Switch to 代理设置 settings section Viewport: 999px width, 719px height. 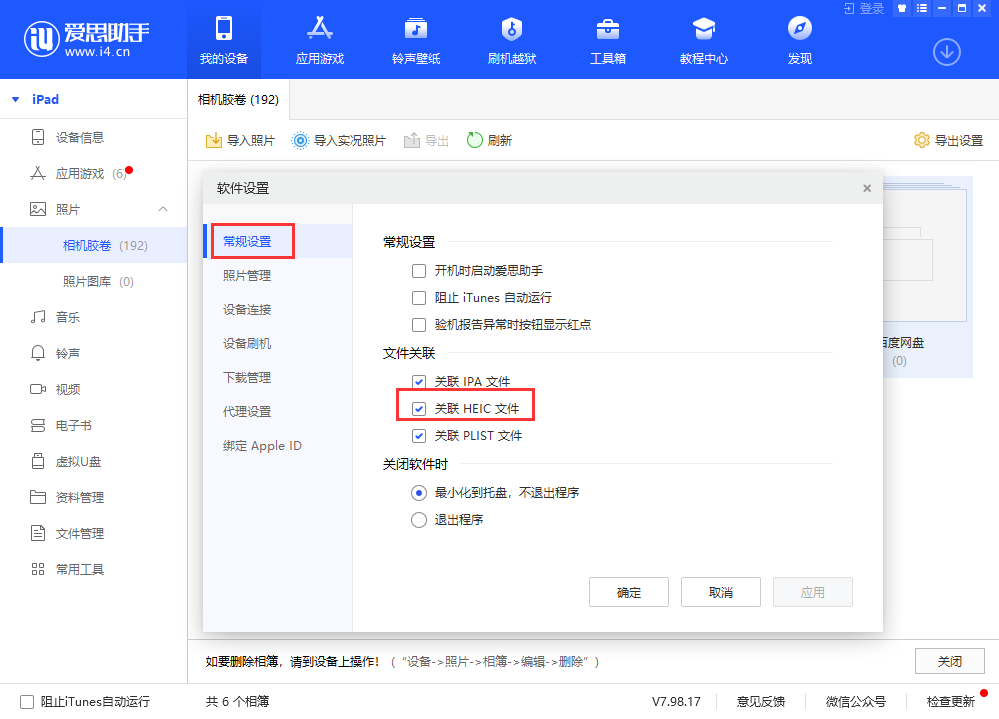(247, 412)
